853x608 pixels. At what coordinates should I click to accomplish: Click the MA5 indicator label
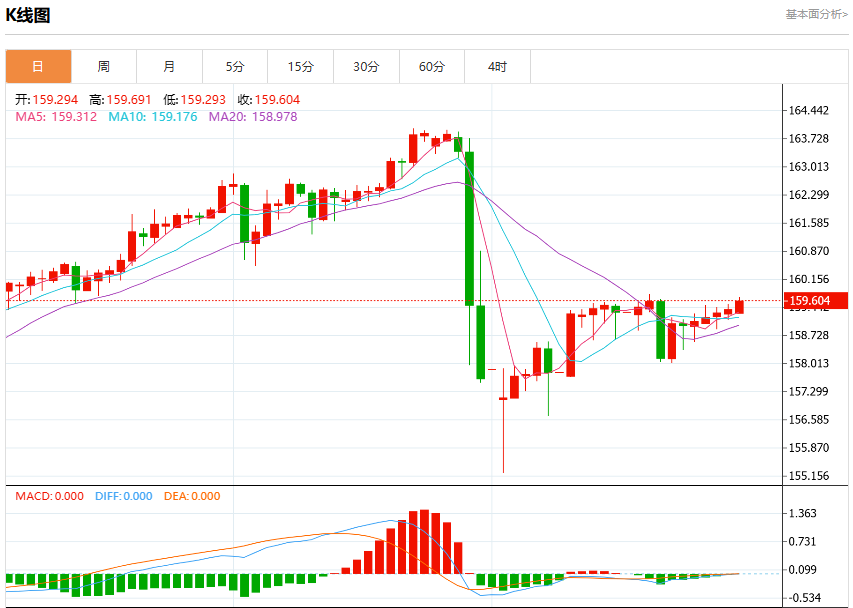[x=56, y=117]
